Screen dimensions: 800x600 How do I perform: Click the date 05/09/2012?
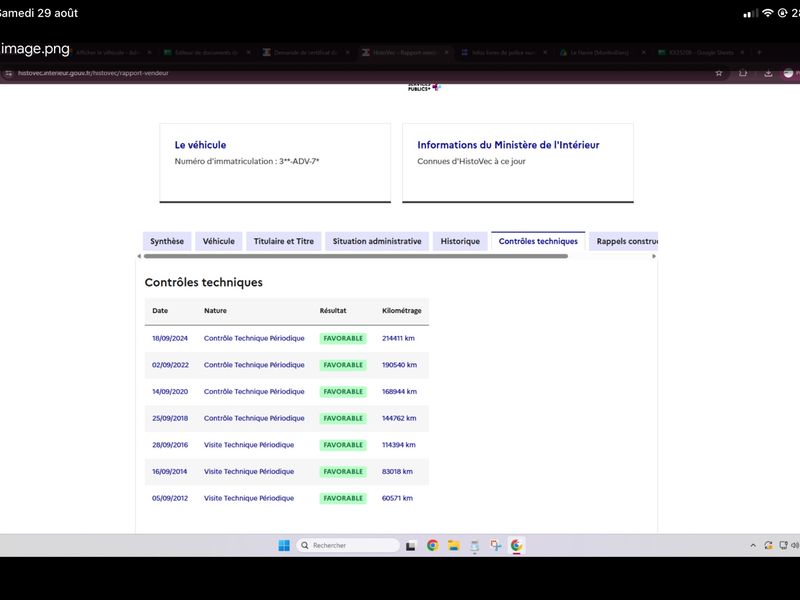point(170,498)
